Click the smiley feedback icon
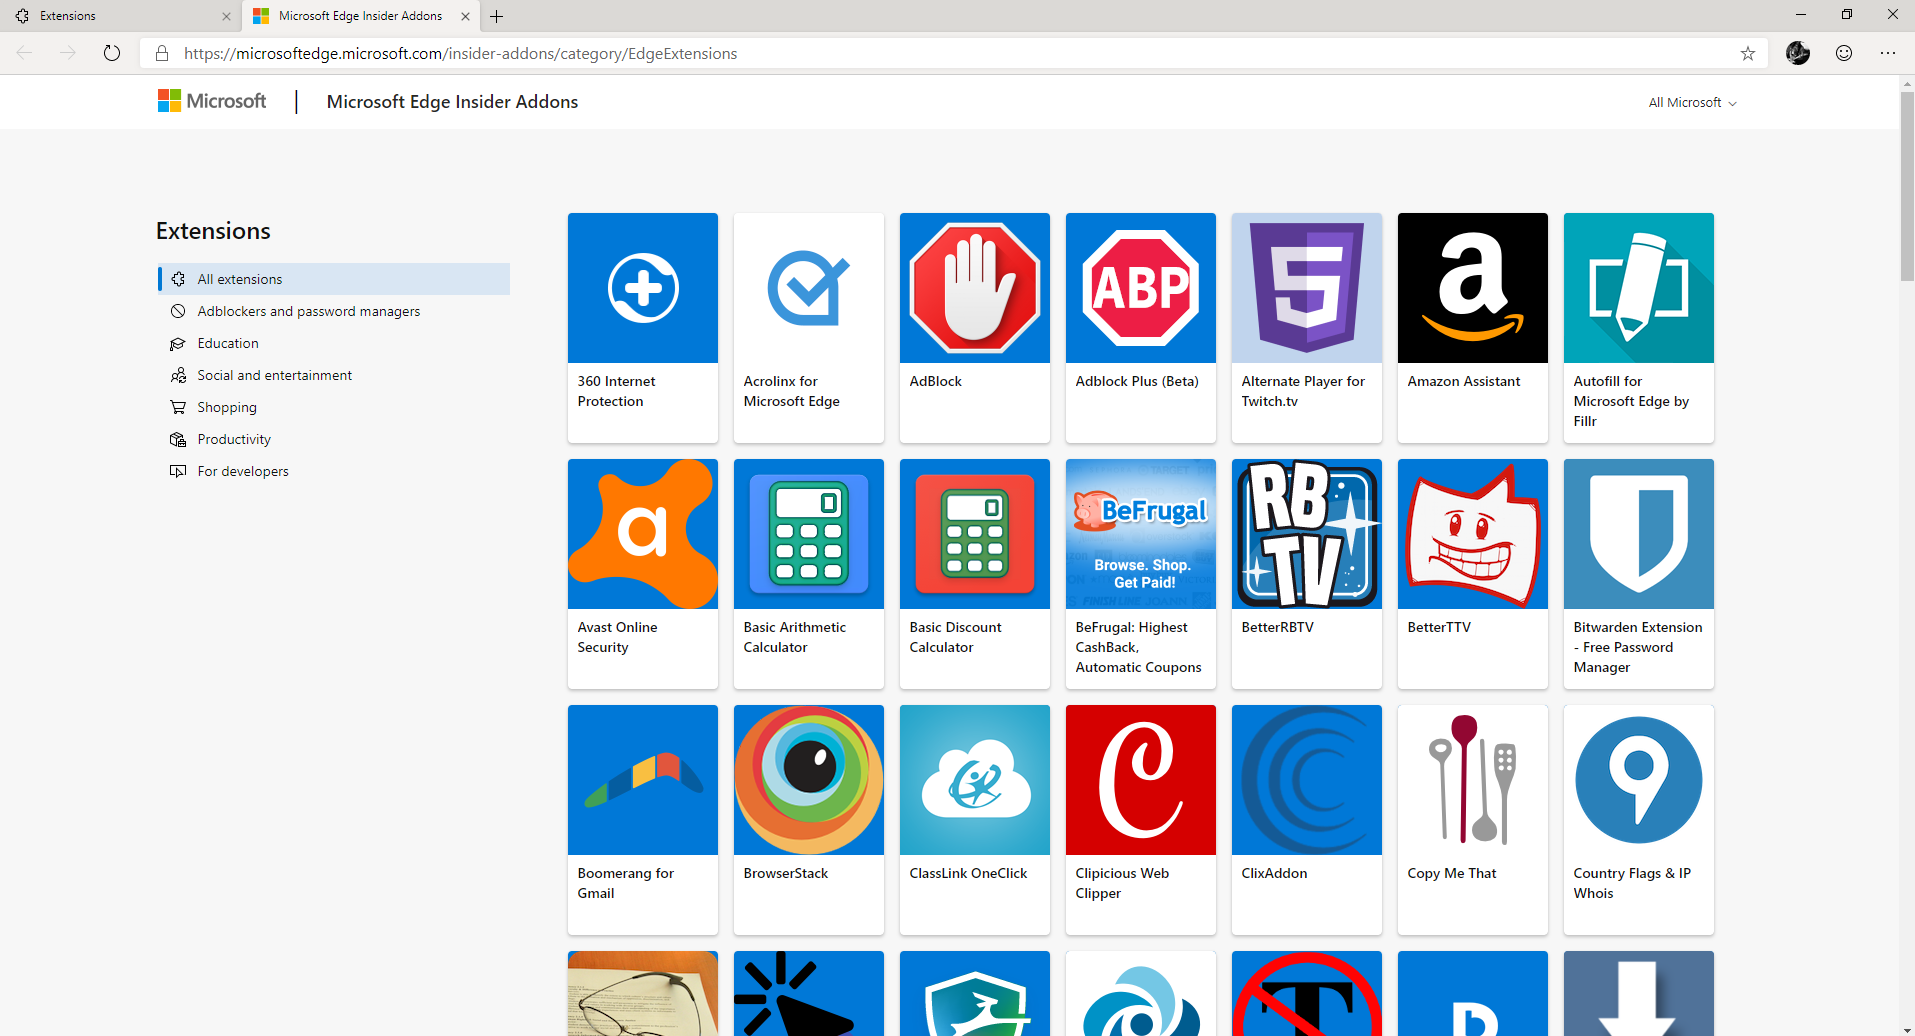The height and width of the screenshot is (1036, 1915). tap(1844, 53)
